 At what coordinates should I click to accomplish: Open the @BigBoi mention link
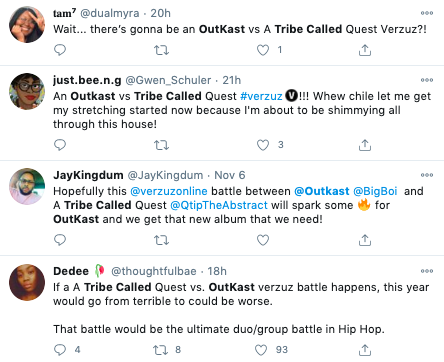pos(375,191)
